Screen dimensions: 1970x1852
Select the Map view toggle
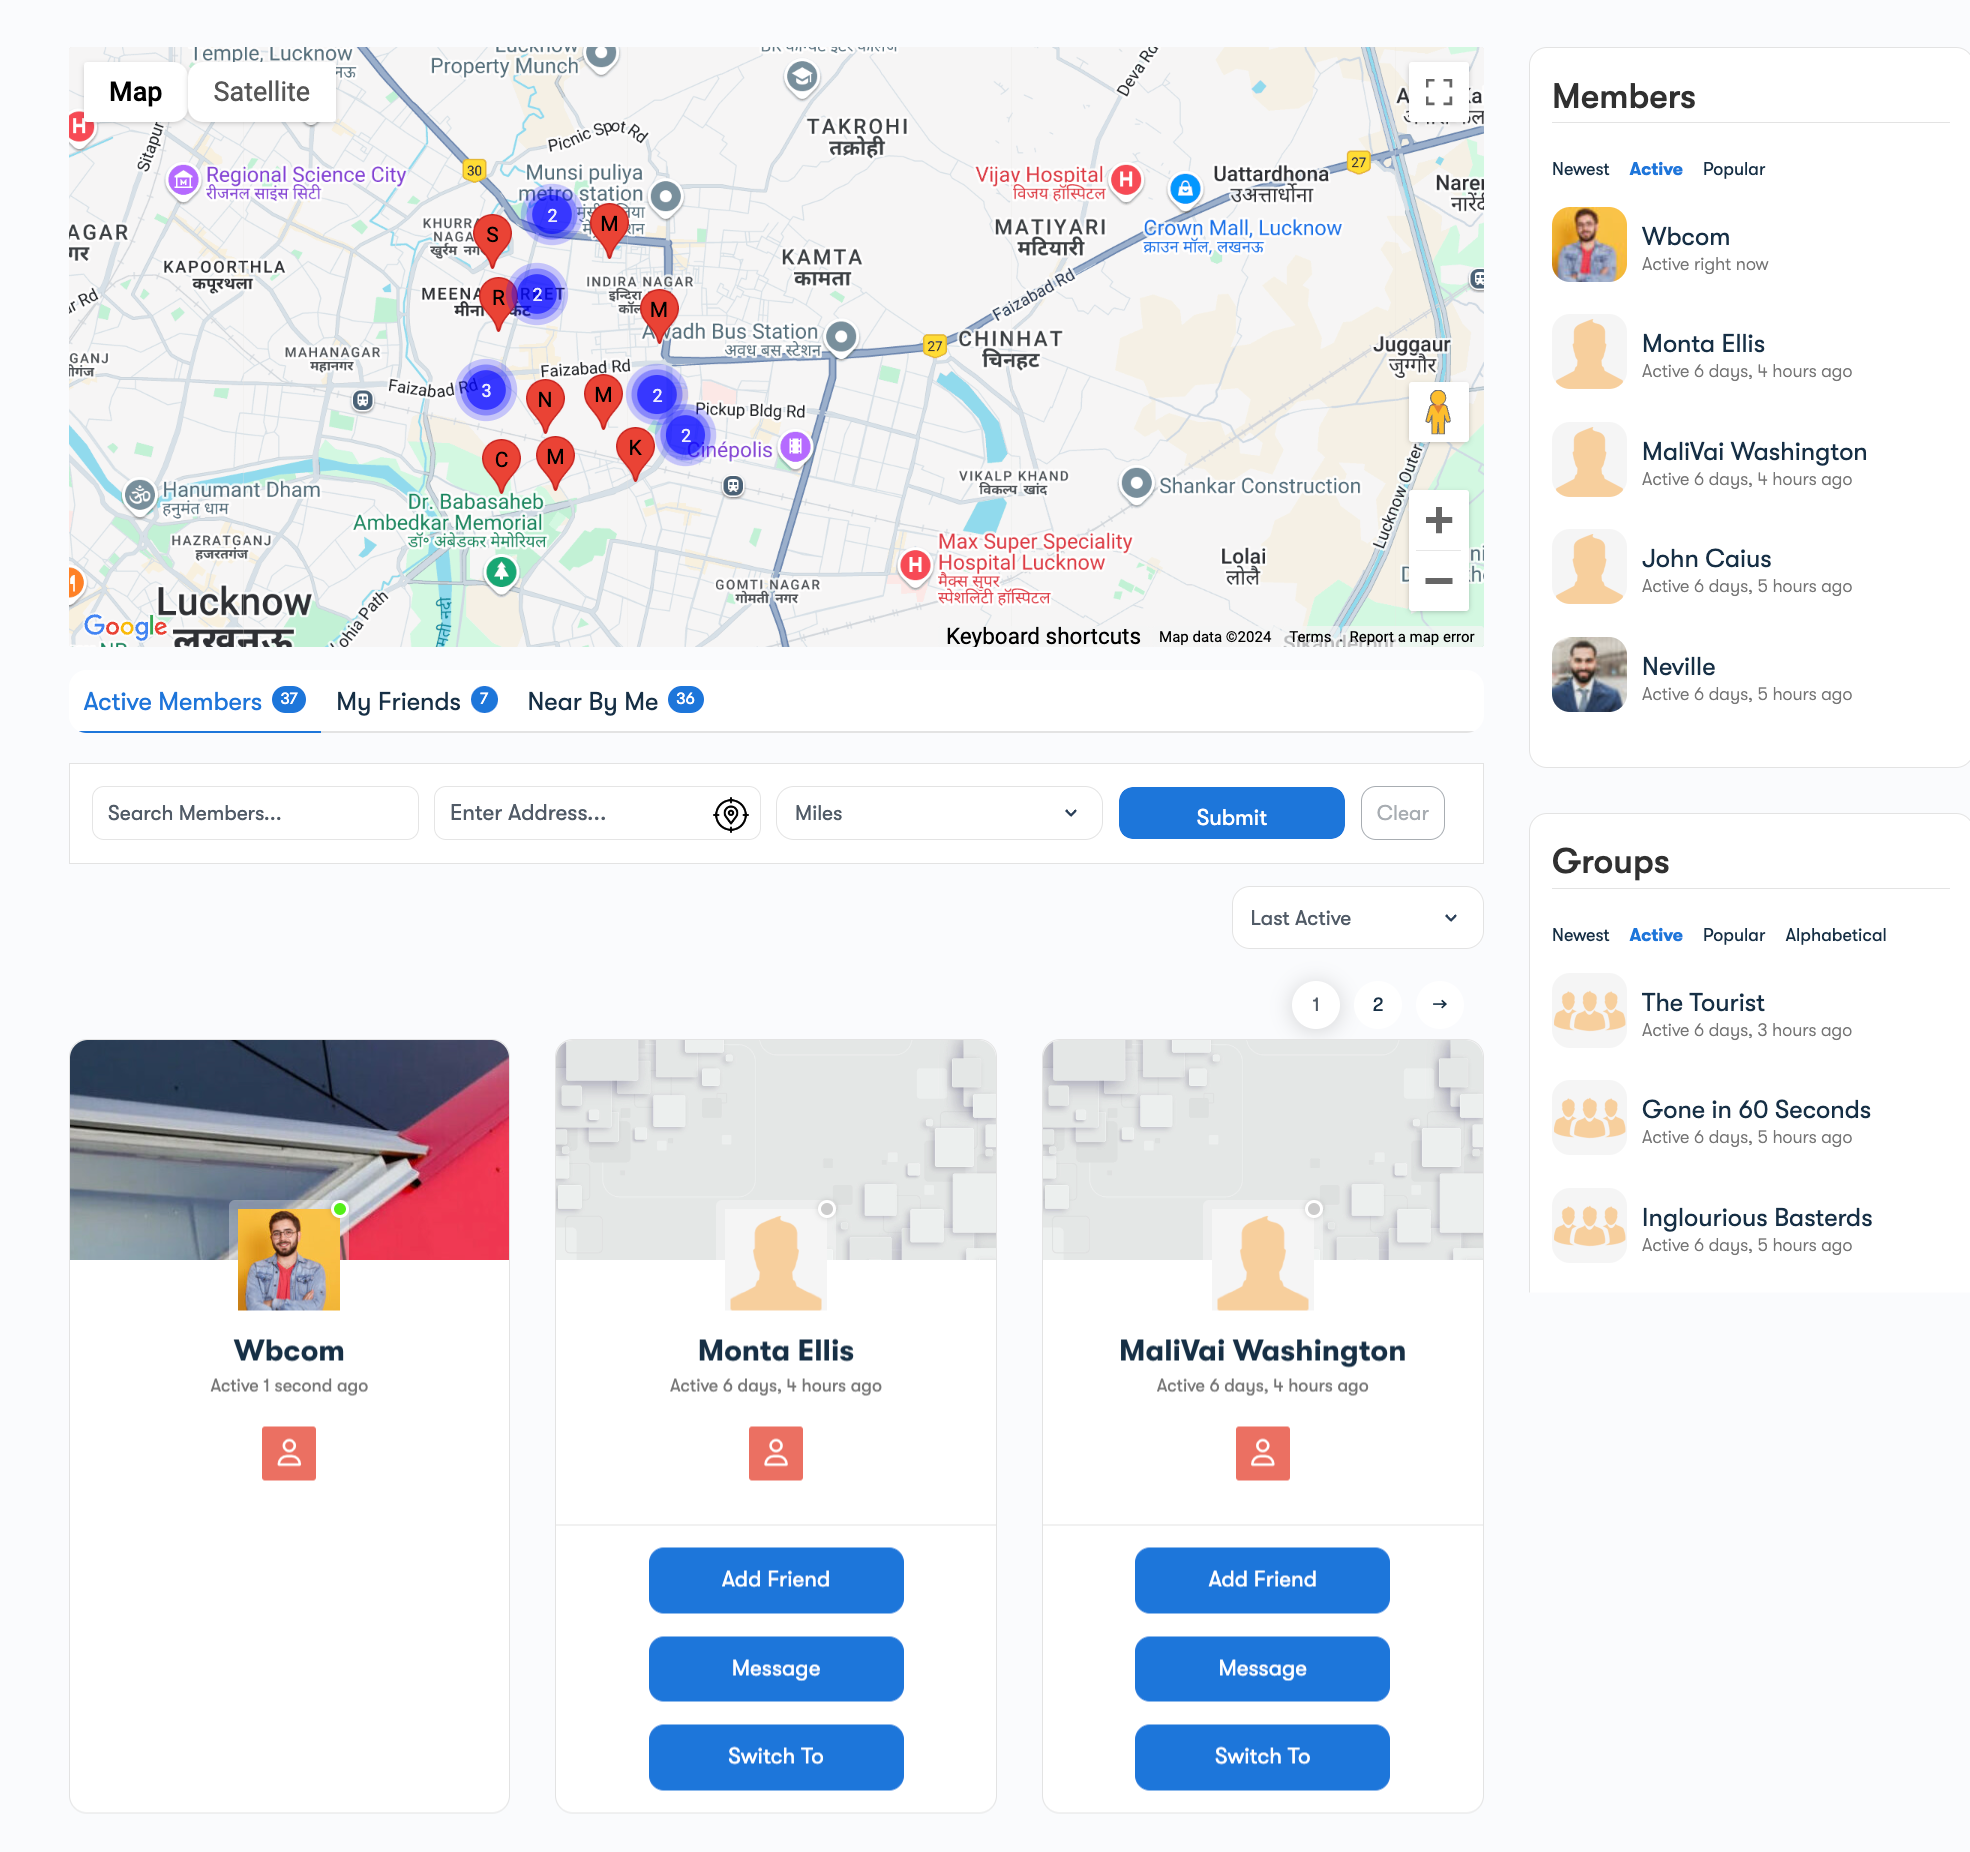135,92
